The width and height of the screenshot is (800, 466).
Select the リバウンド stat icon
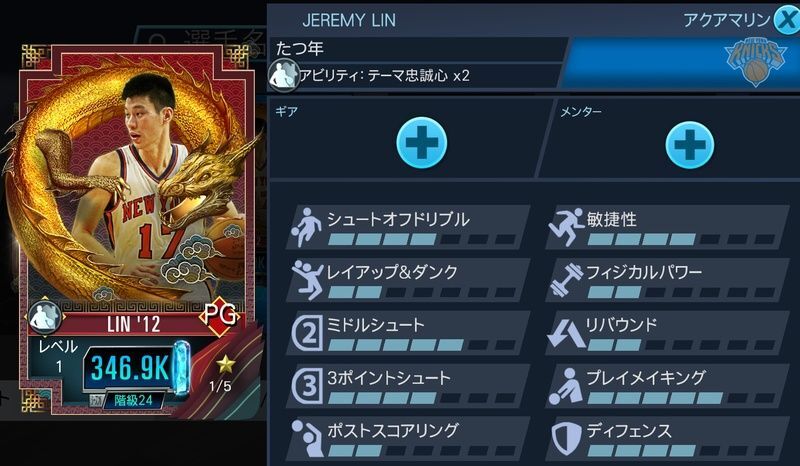[x=566, y=334]
